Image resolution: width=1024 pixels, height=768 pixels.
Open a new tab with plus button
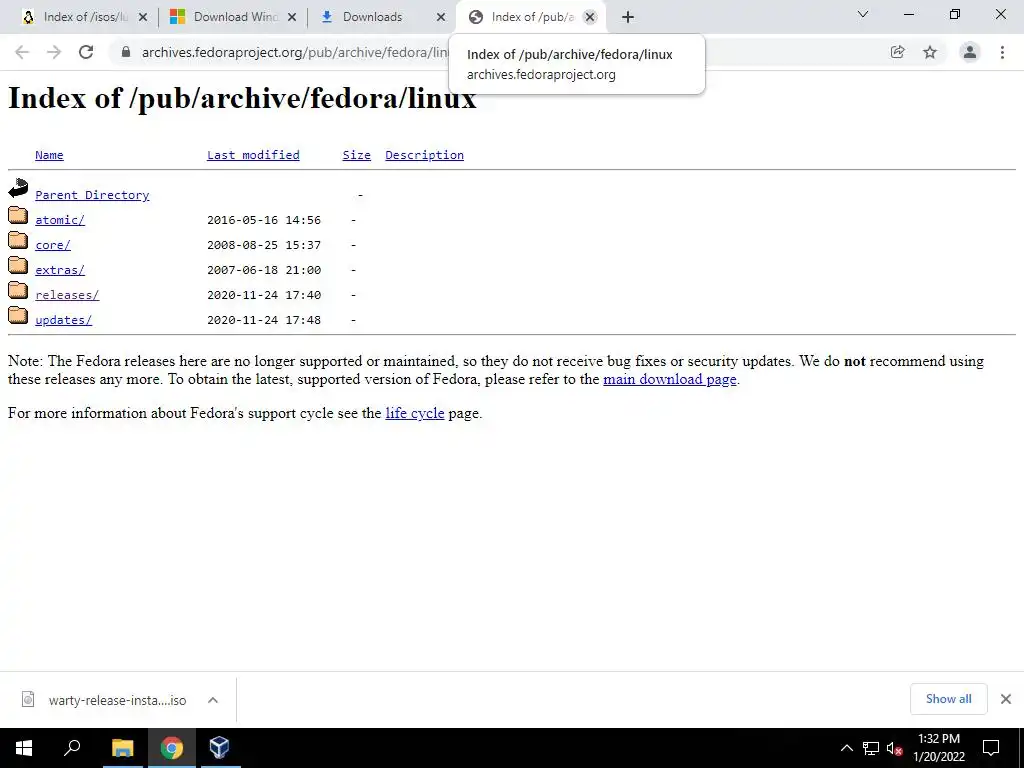(628, 17)
